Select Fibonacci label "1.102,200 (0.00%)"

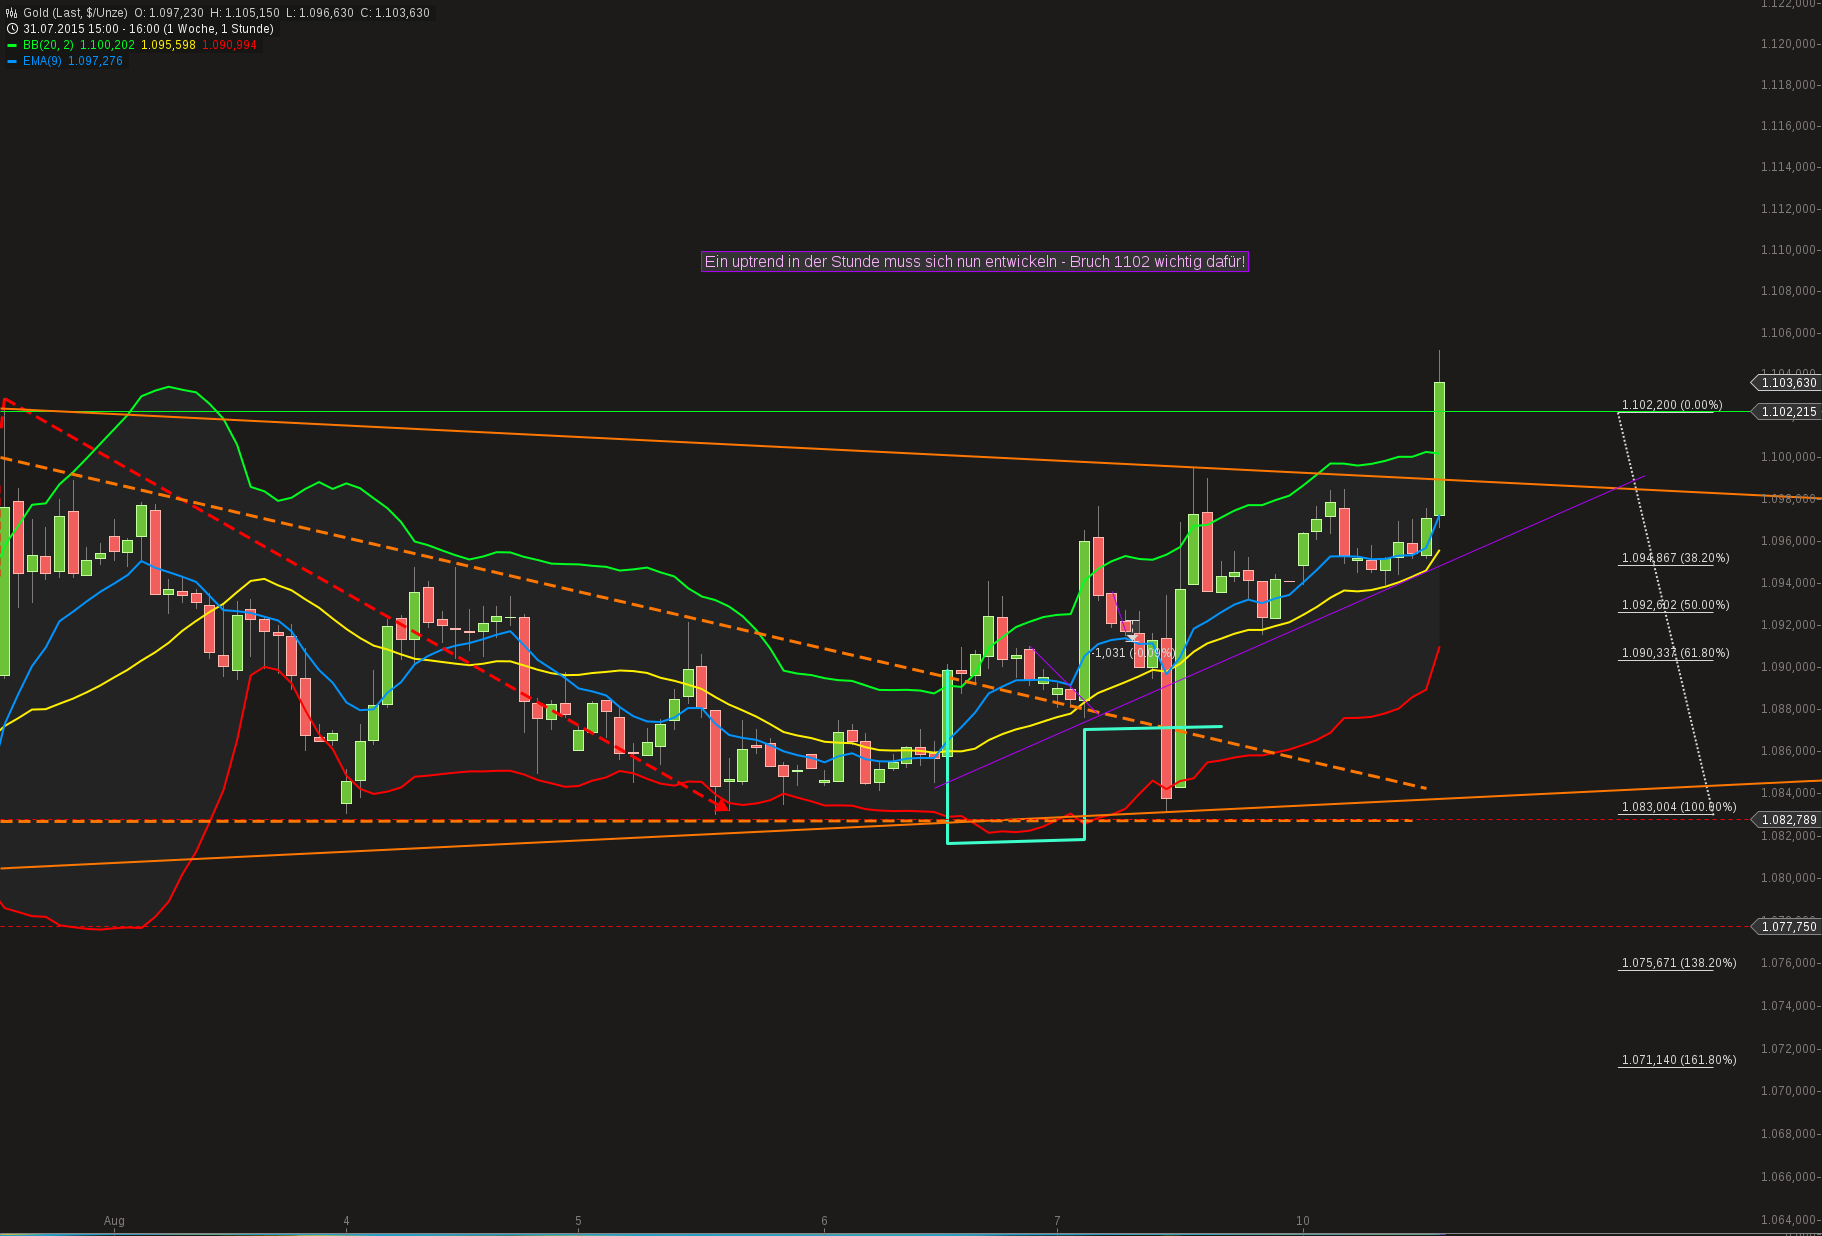pyautogui.click(x=1672, y=405)
